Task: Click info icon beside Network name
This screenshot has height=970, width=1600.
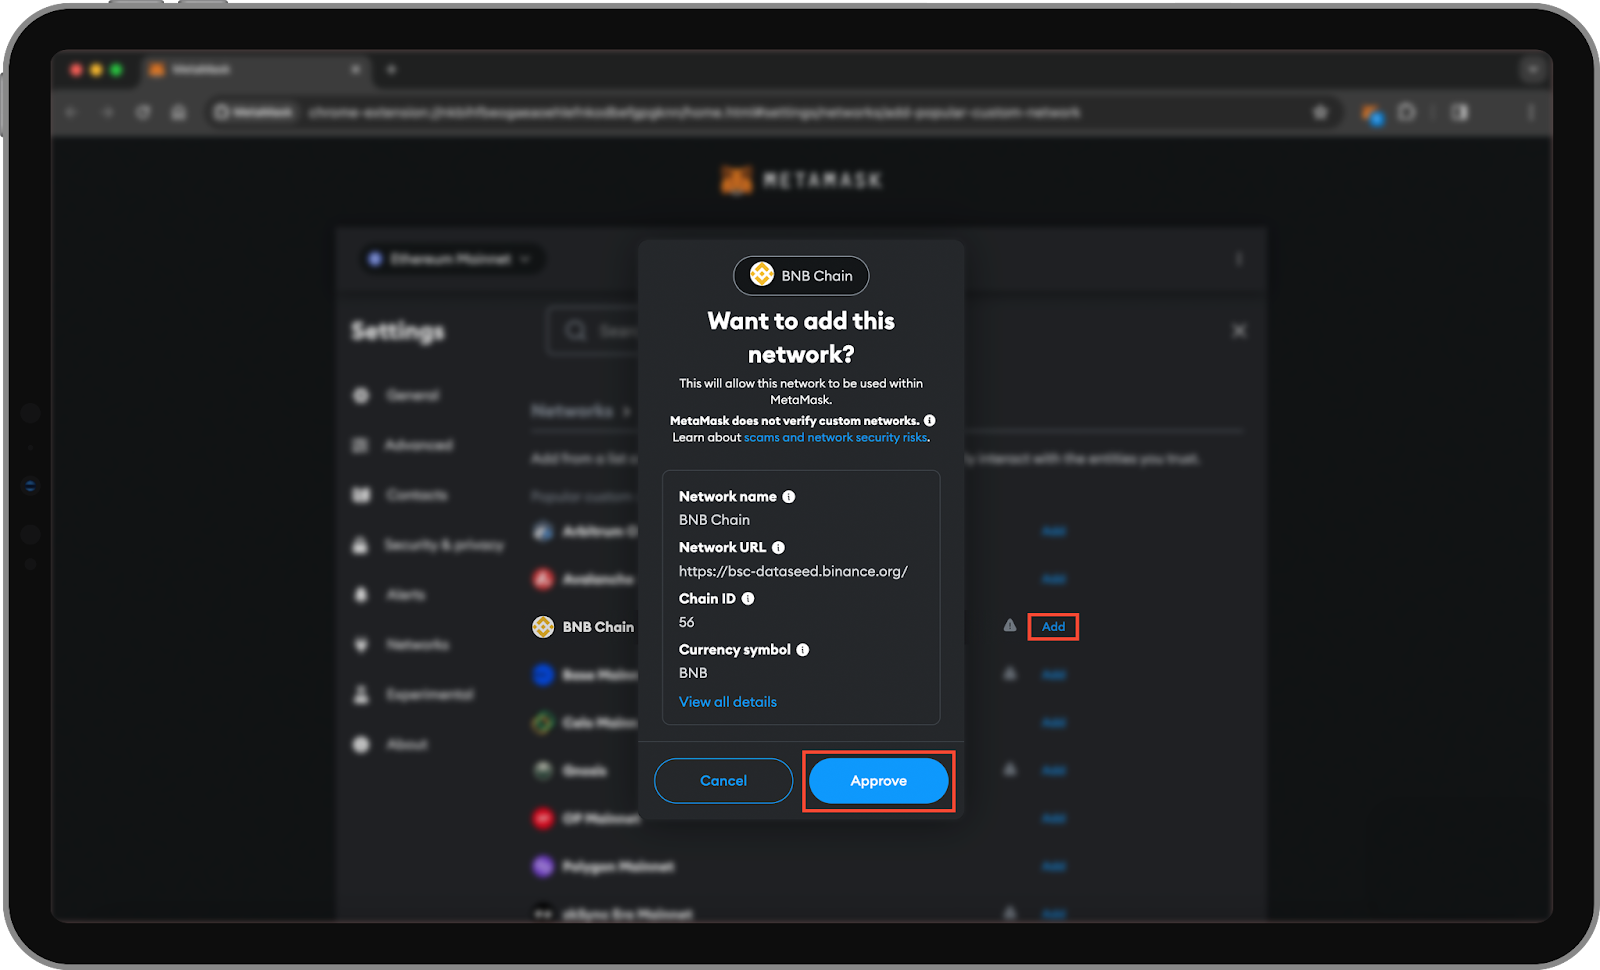Action: (x=788, y=497)
